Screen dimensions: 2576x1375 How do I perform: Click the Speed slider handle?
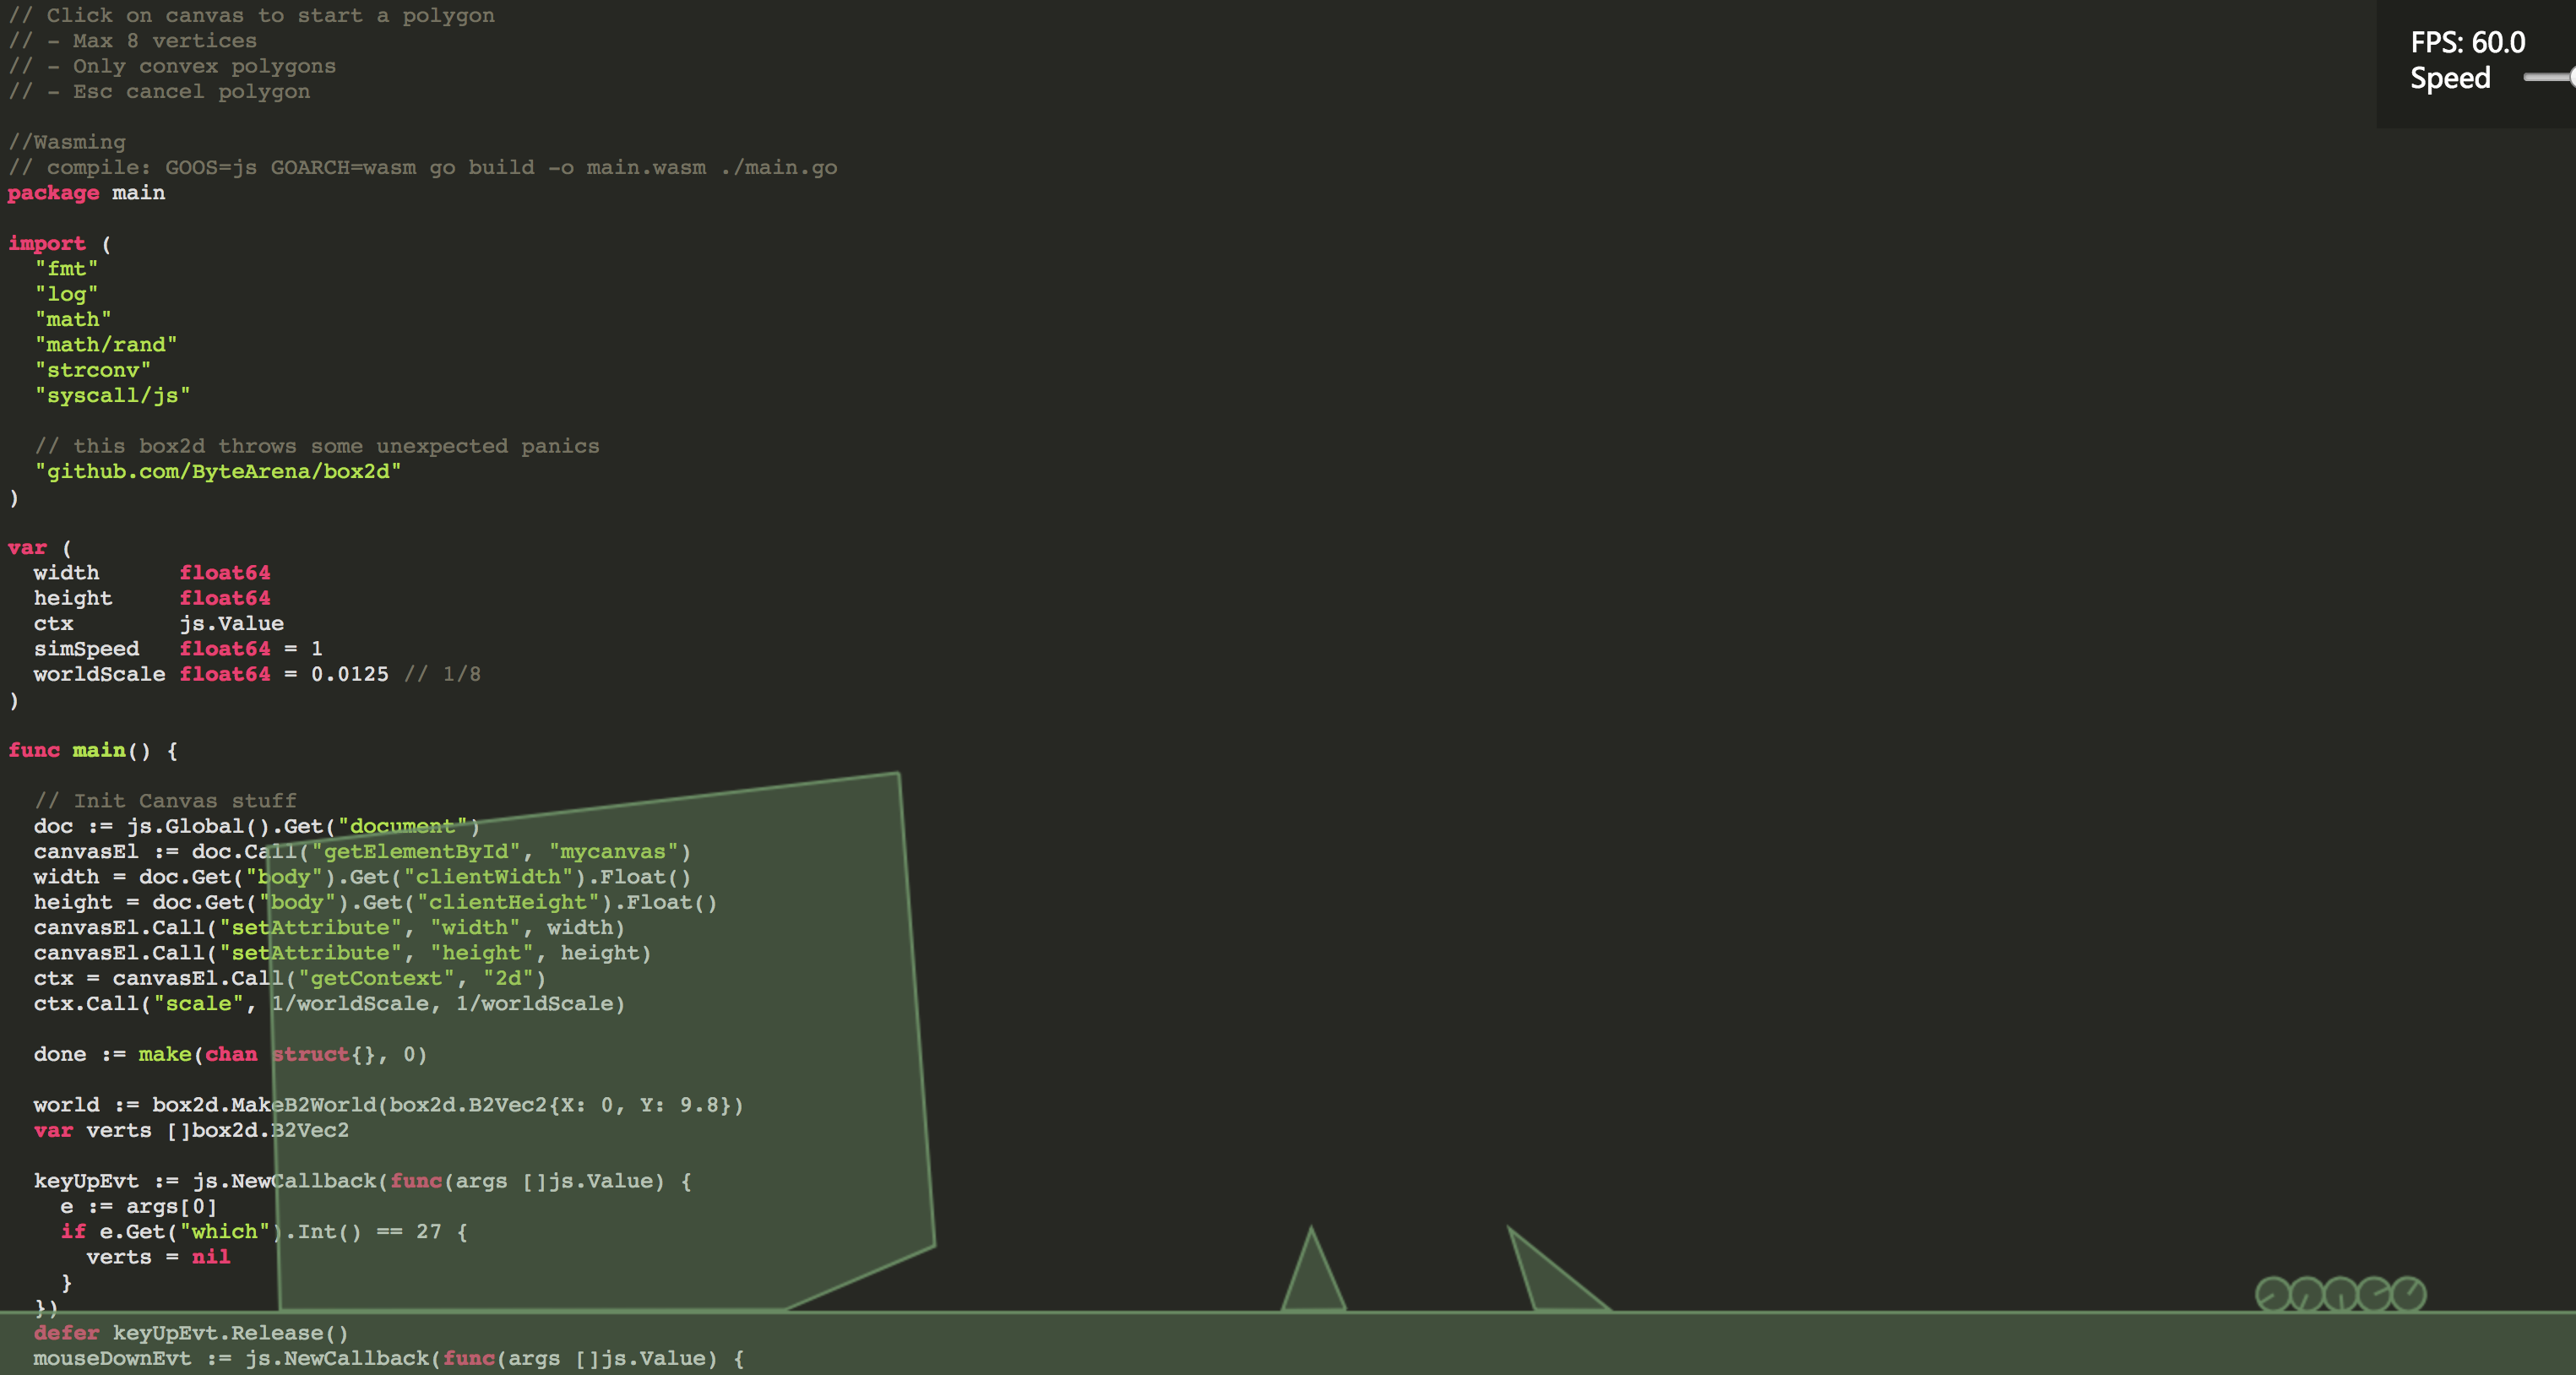click(2572, 77)
